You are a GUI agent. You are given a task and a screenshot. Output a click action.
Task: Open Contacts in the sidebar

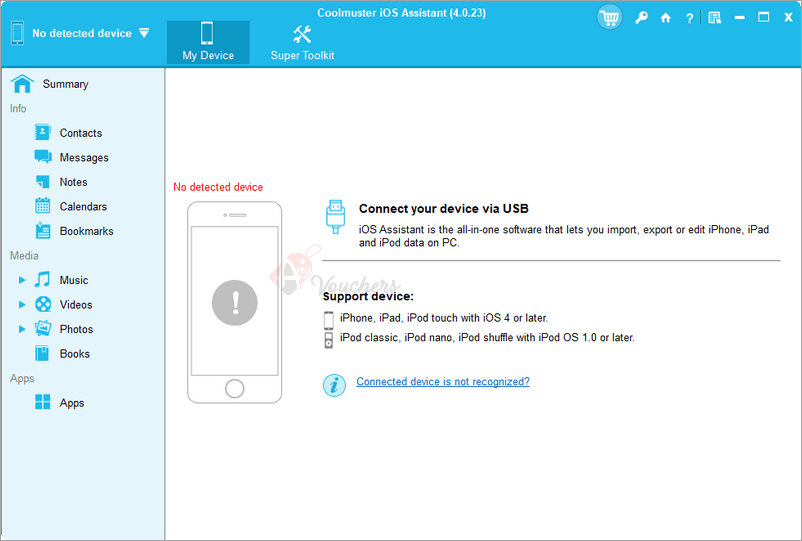tap(80, 133)
